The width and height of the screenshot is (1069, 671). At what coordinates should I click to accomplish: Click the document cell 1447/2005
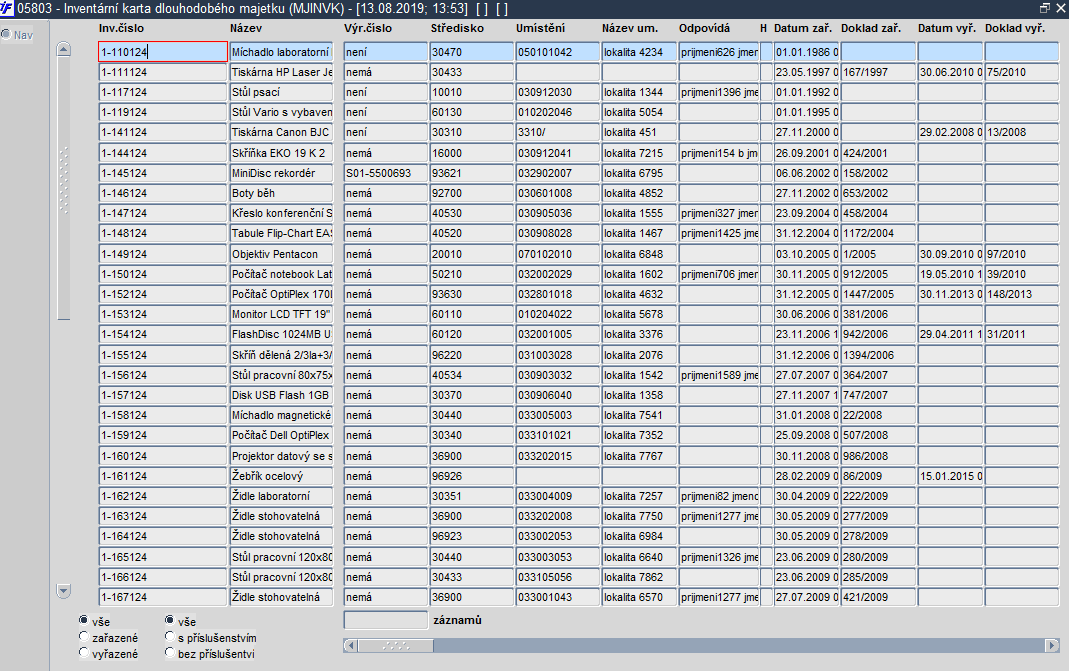878,294
